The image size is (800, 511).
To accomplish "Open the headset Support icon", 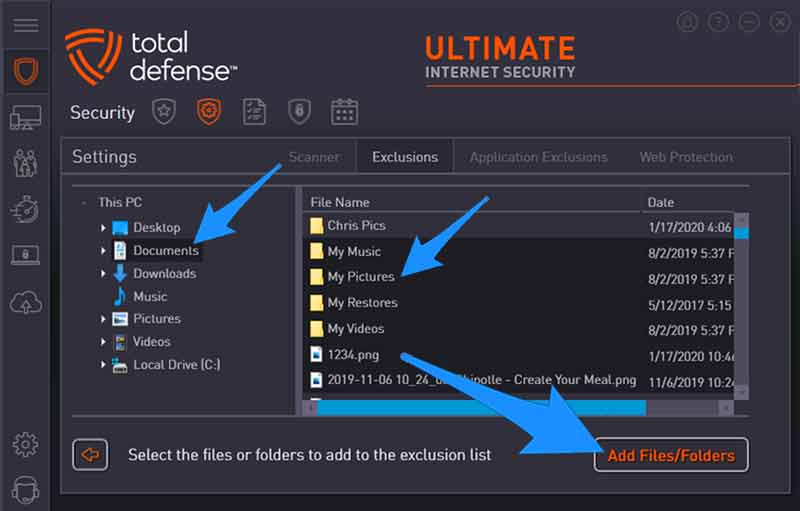I will pyautogui.click(x=25, y=489).
